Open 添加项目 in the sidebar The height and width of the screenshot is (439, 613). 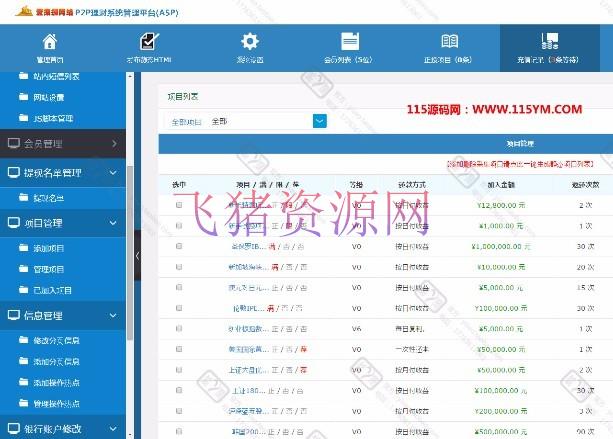pyautogui.click(x=50, y=246)
